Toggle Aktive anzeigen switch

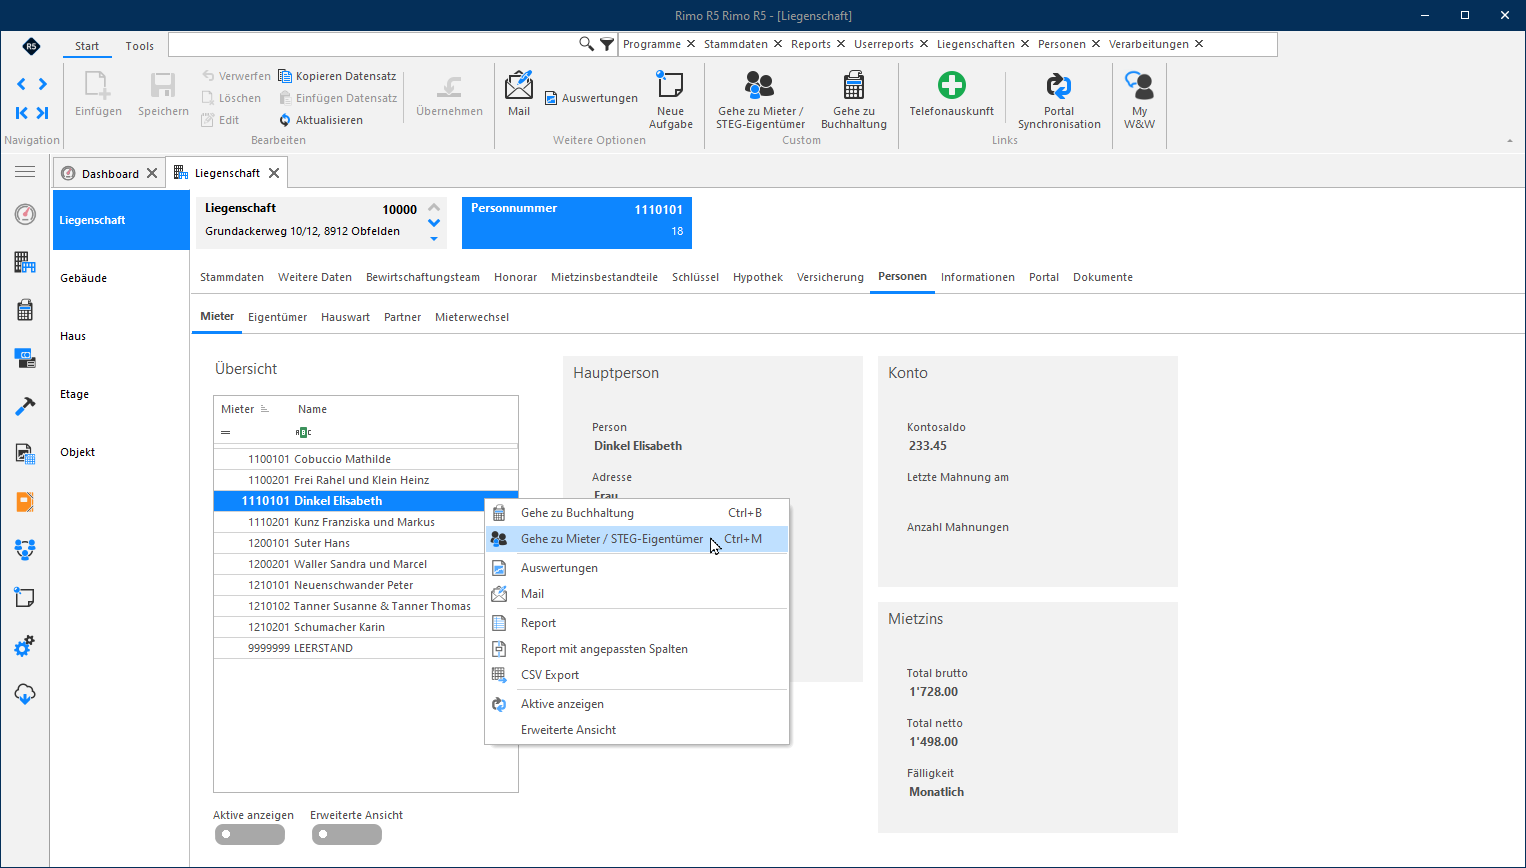250,834
